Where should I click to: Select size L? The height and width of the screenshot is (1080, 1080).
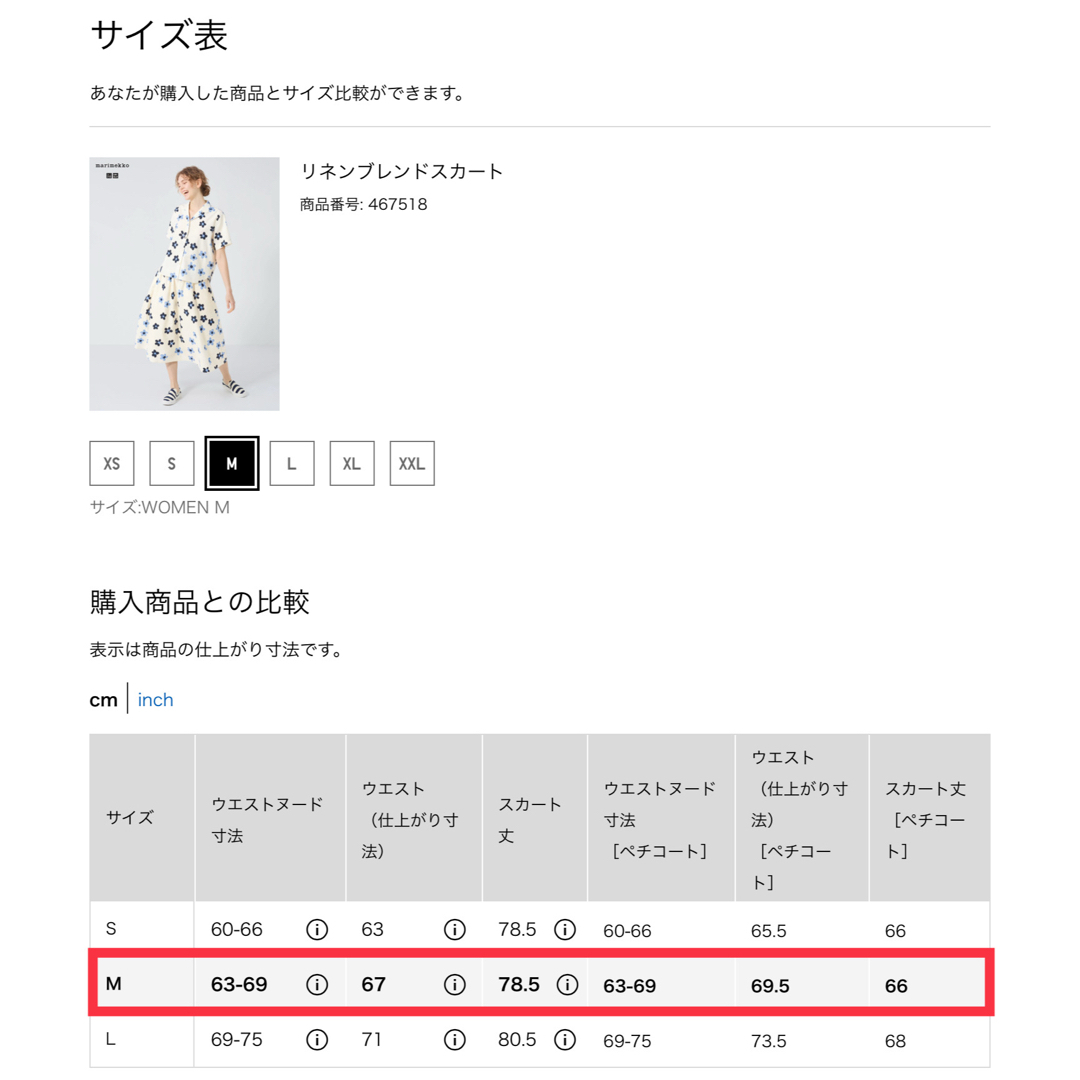click(292, 464)
